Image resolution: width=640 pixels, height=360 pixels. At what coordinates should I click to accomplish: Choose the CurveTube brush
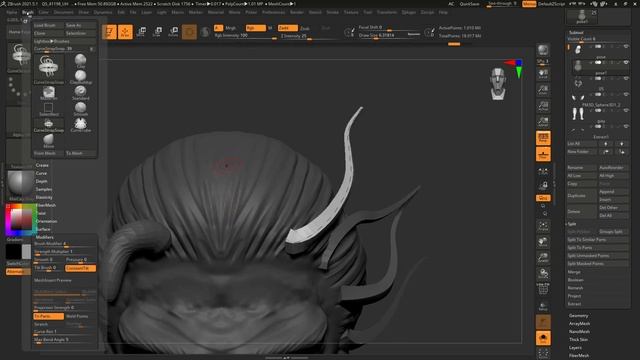pos(80,125)
